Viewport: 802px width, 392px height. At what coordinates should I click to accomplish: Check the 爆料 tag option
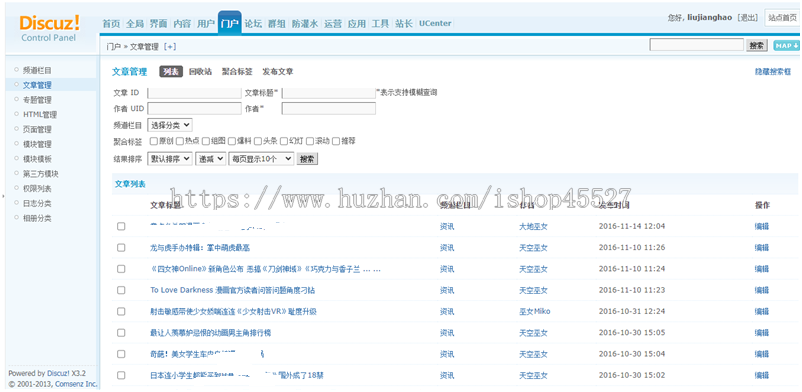(232, 141)
